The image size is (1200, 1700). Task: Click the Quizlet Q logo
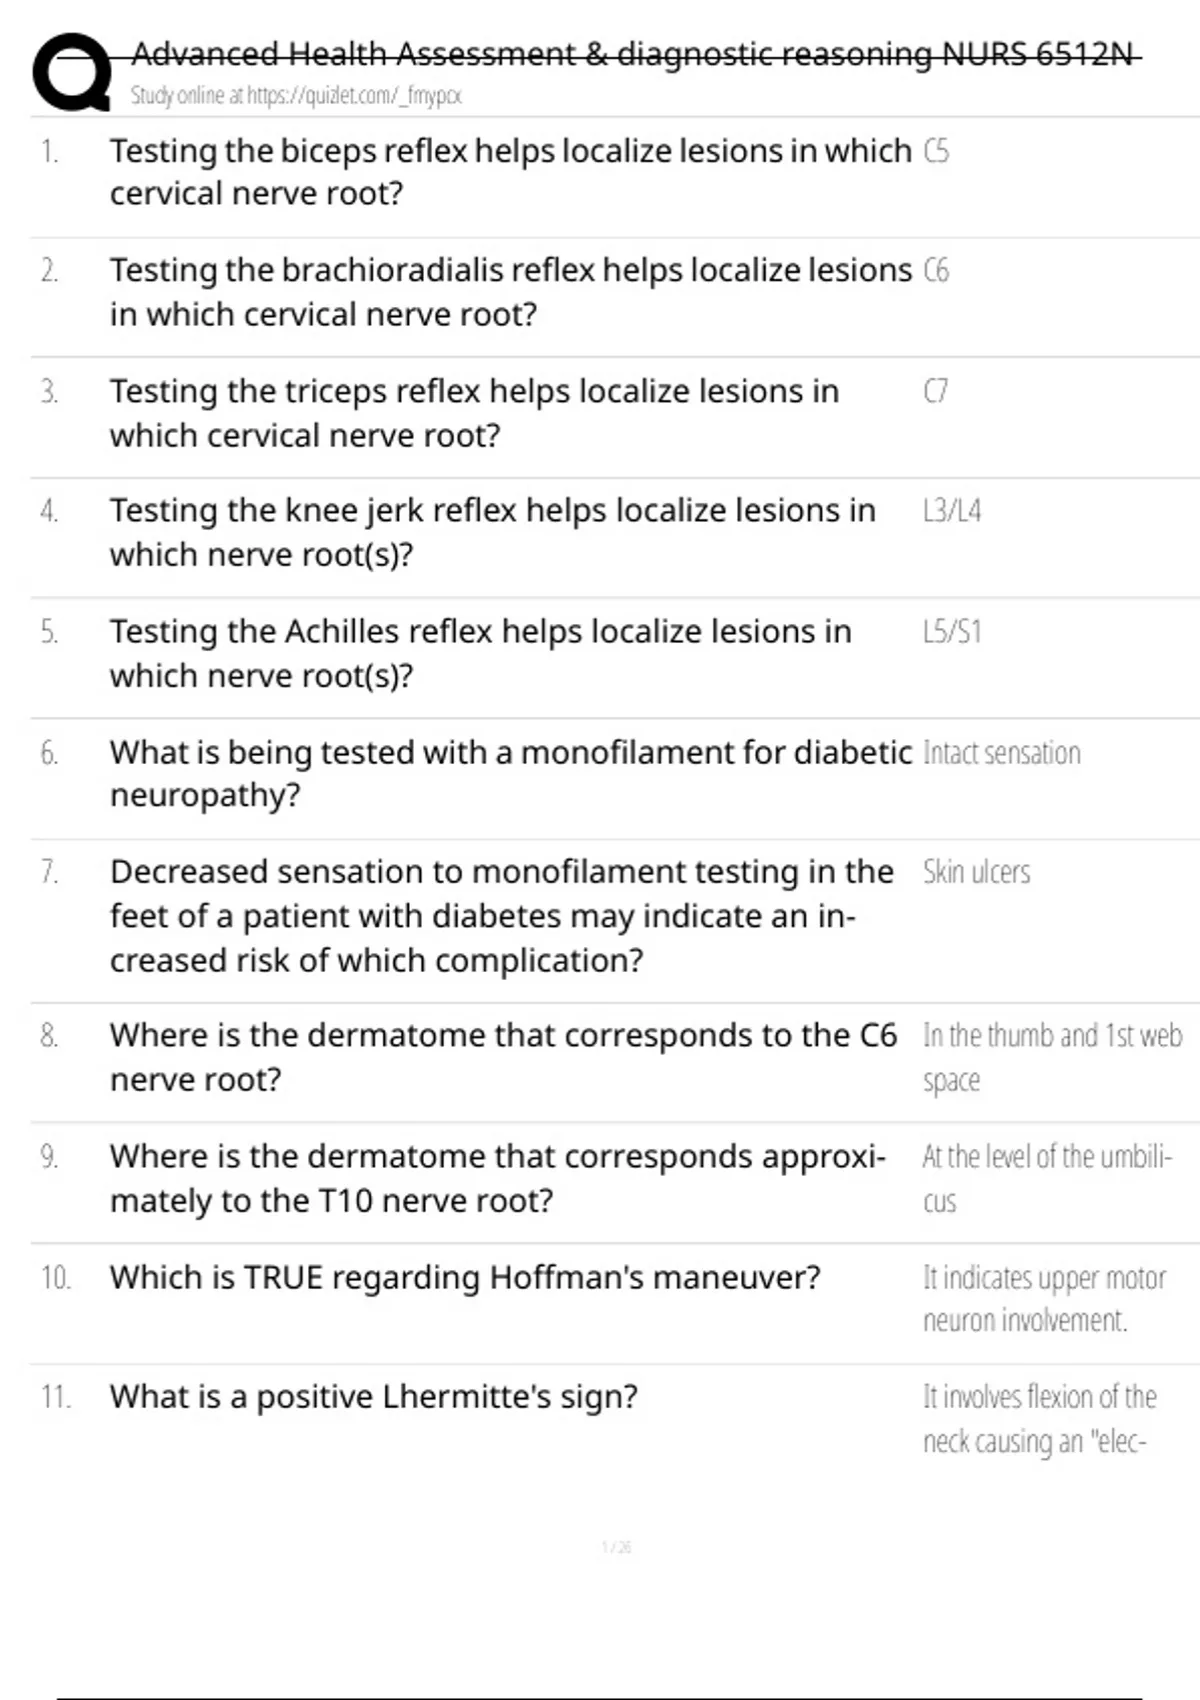pos(71,72)
